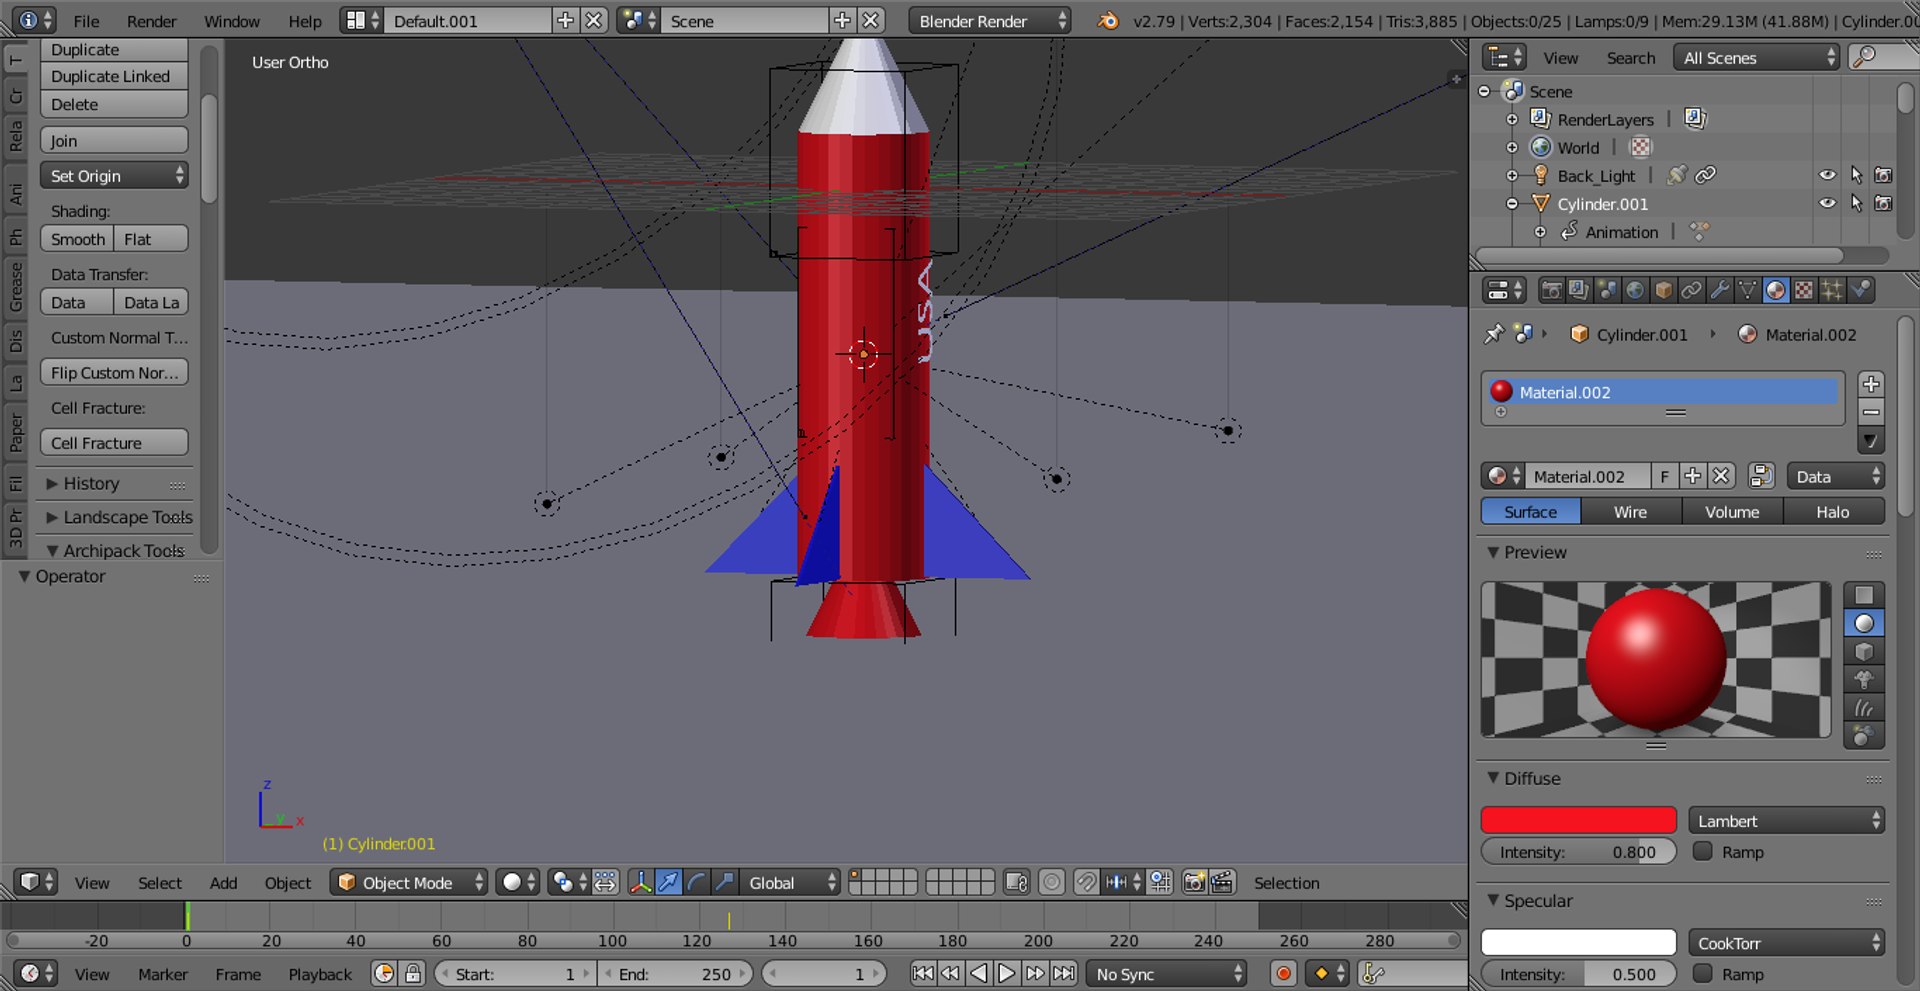This screenshot has height=991, width=1920.
Task: Open the Render properties tab (camera icon)
Action: (x=1551, y=291)
